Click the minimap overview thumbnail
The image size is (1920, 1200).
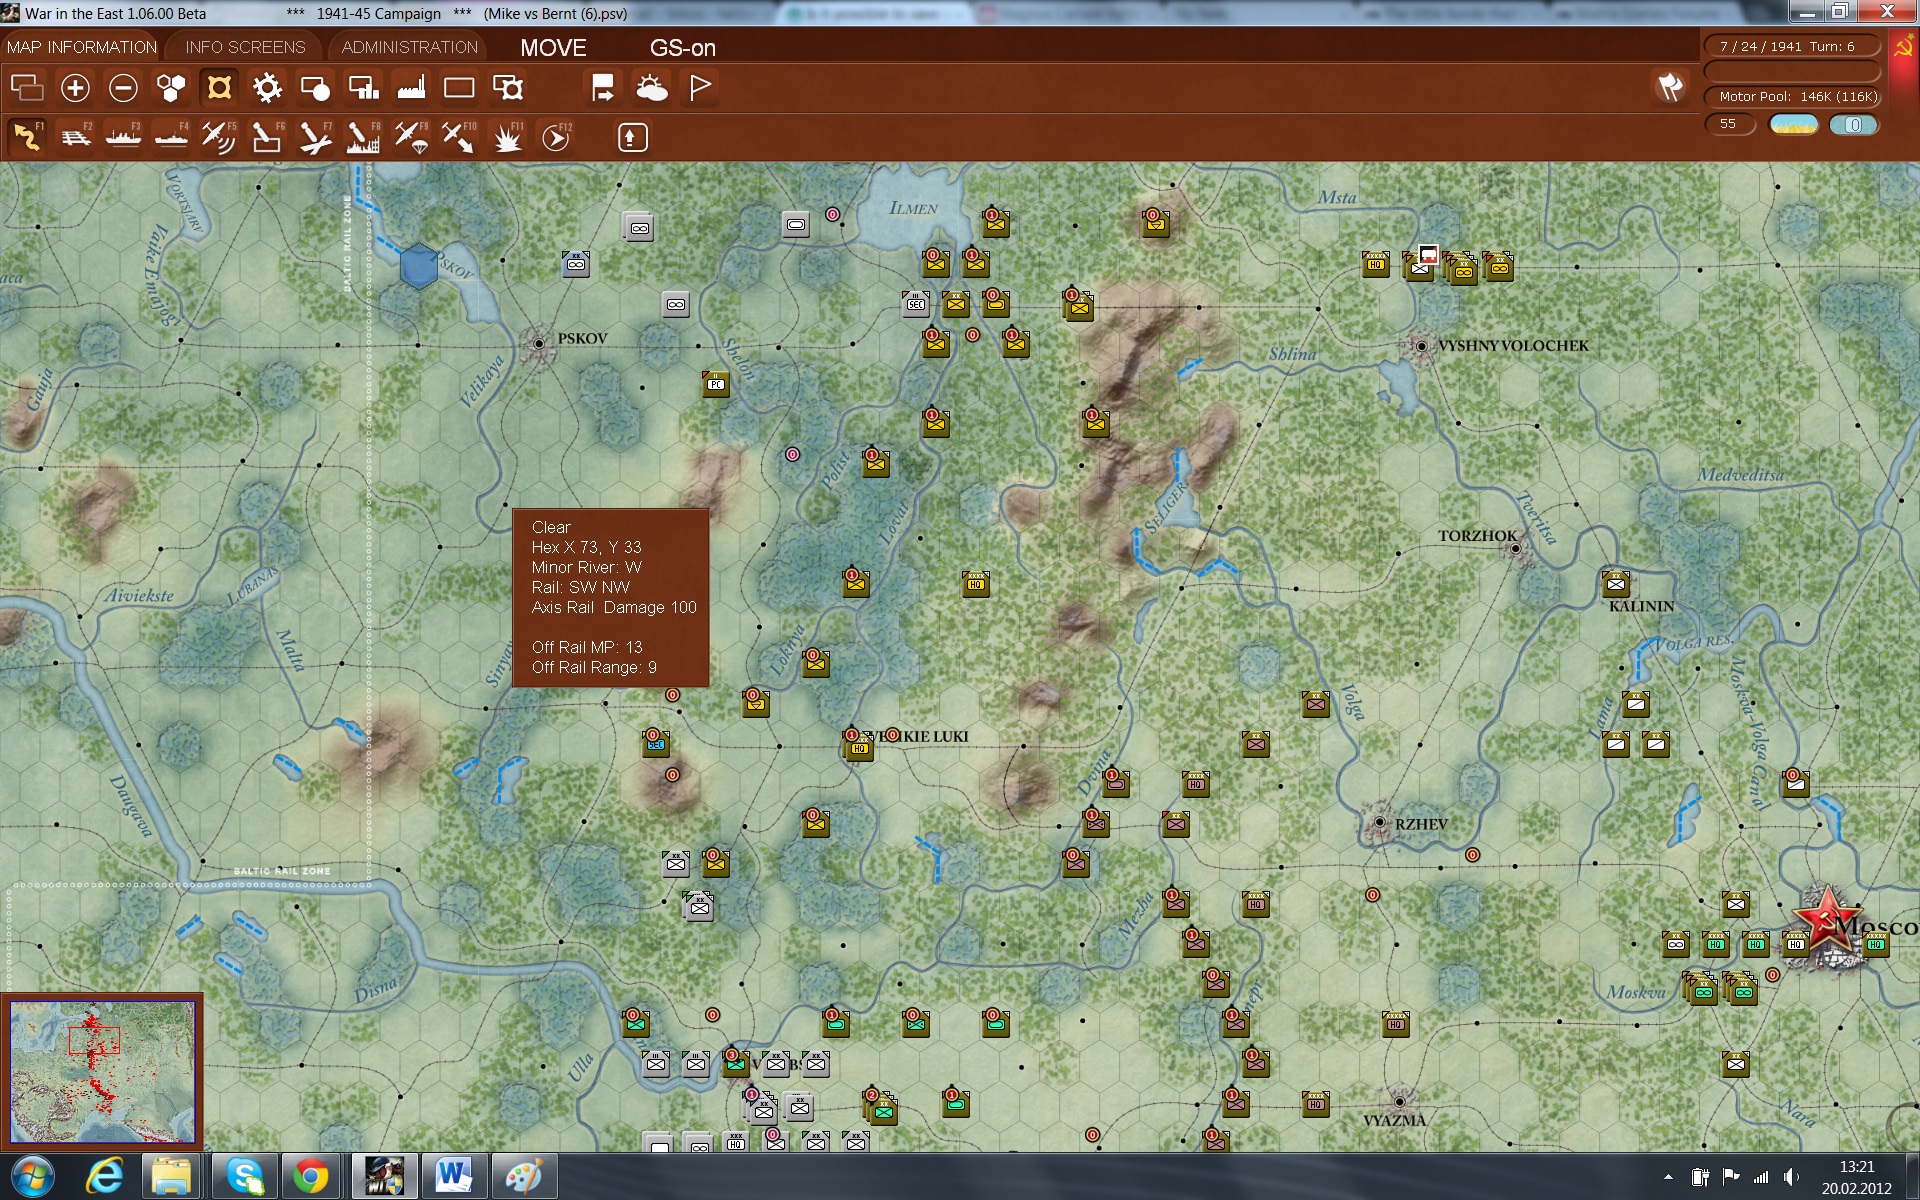[102, 1072]
